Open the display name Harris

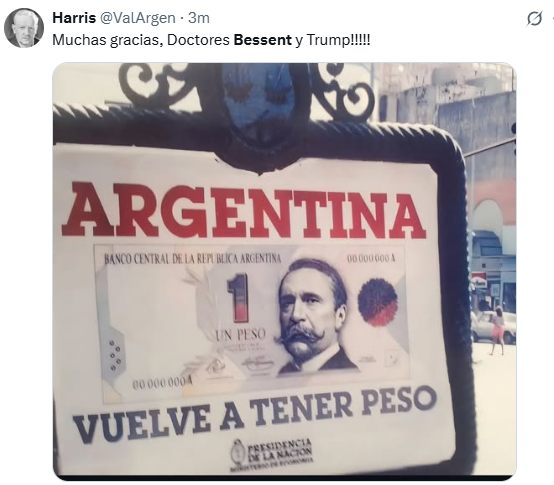[x=74, y=18]
